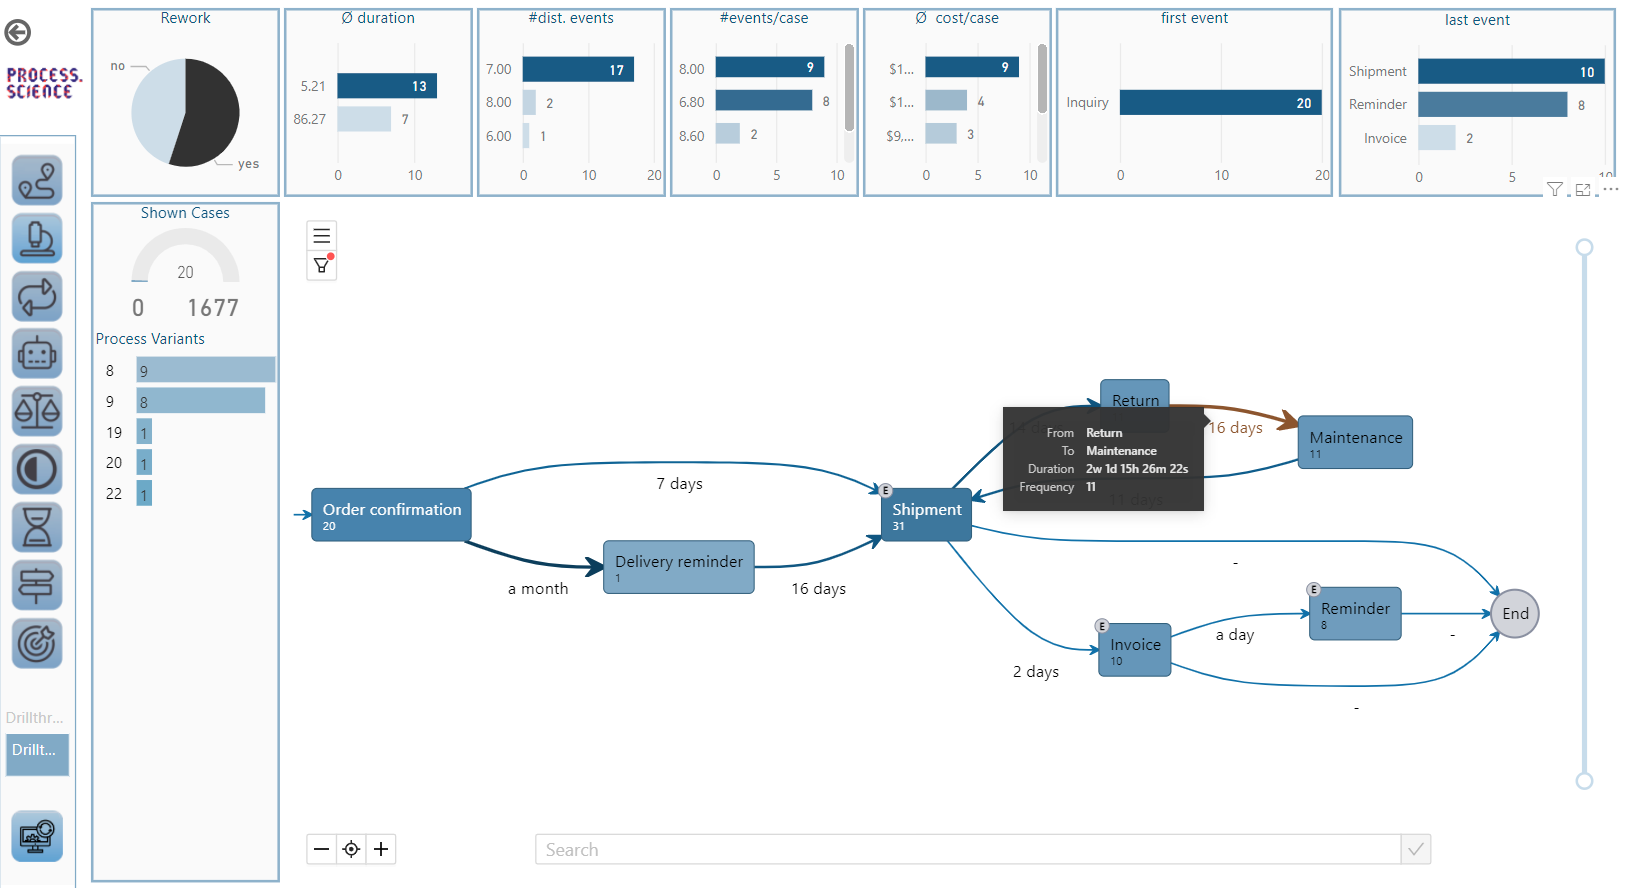Select the Shipment last event bar
The height and width of the screenshot is (888, 1630).
pyautogui.click(x=1512, y=71)
